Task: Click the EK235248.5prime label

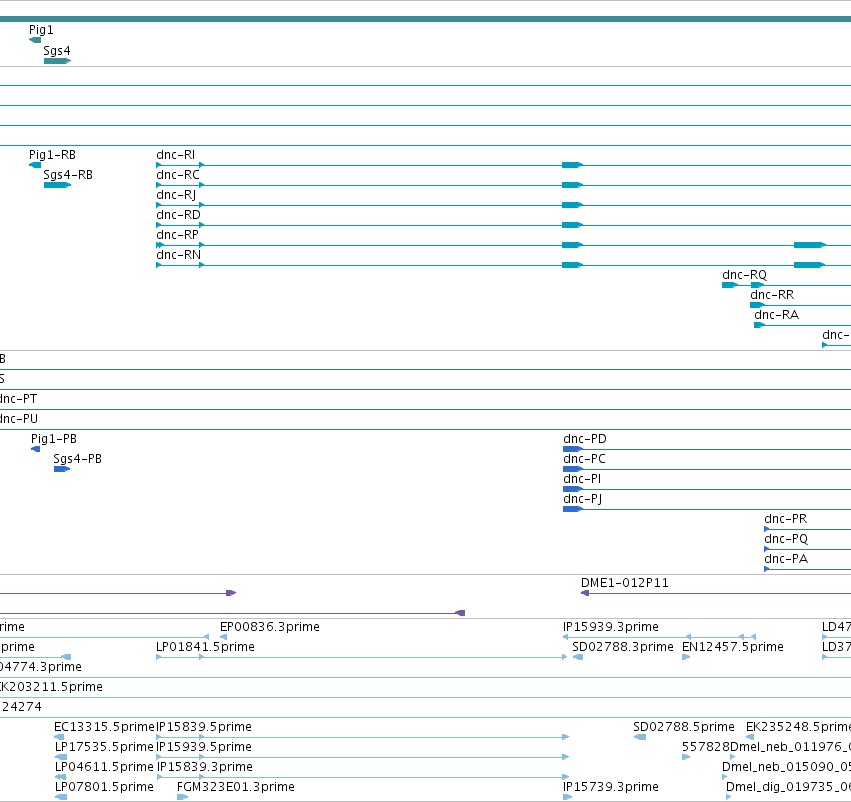Action: (798, 727)
